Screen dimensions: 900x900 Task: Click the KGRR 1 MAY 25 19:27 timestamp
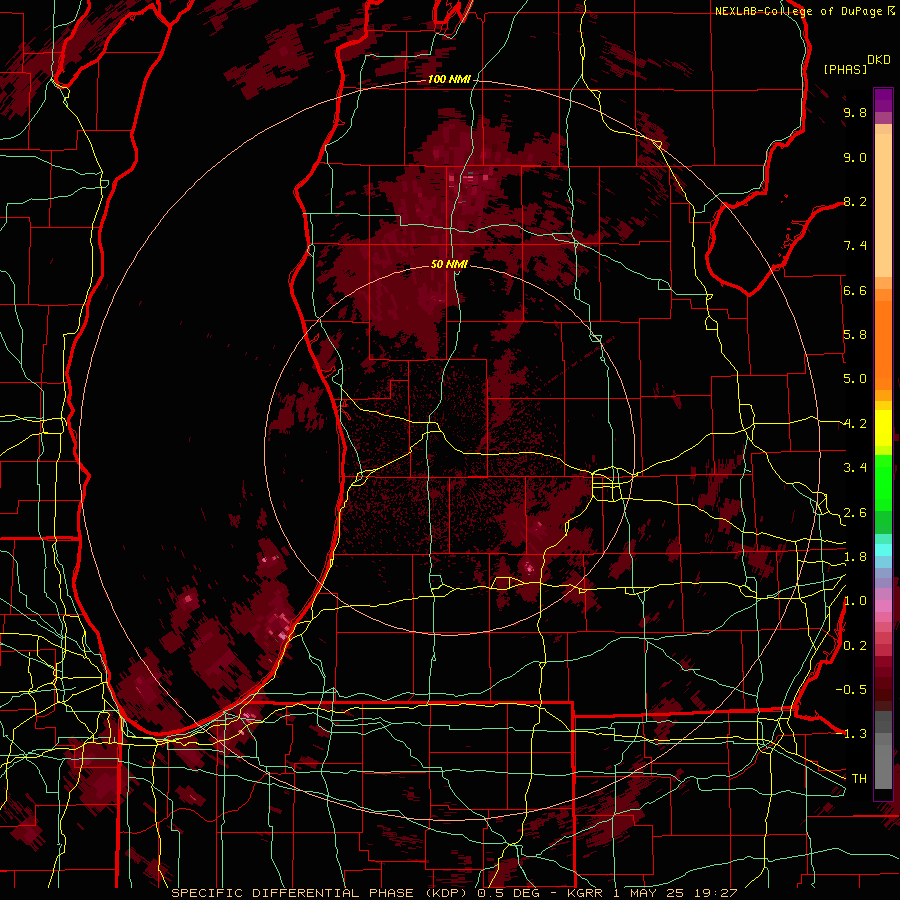coord(651,893)
